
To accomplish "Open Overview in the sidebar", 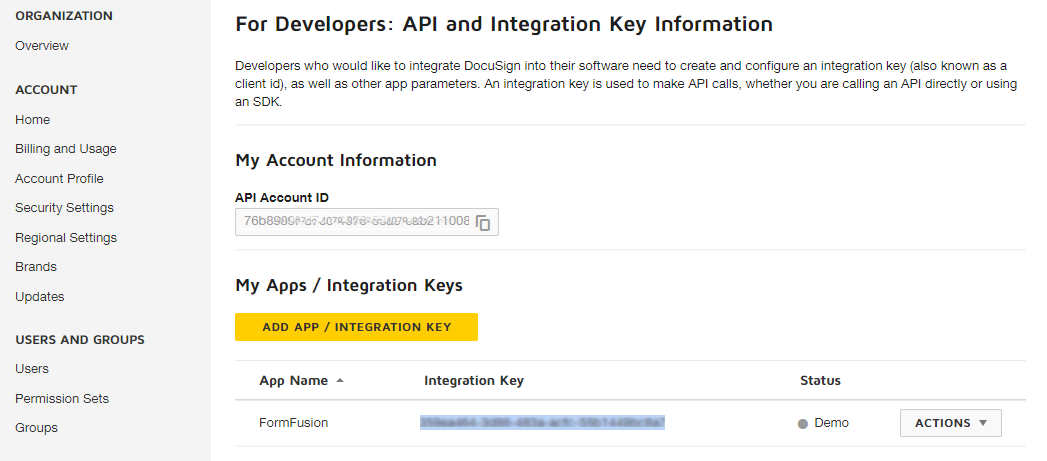I will tap(42, 46).
